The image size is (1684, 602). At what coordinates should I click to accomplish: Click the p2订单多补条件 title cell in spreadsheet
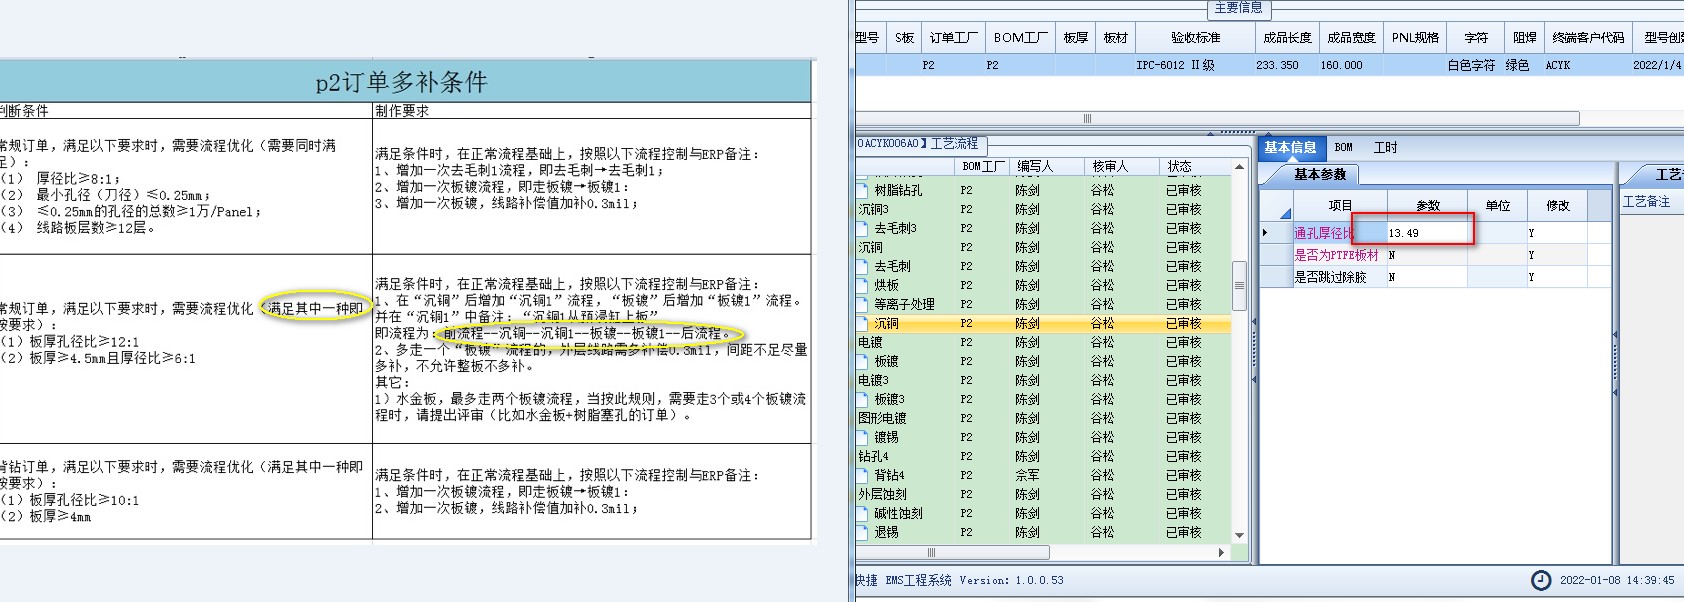[402, 82]
